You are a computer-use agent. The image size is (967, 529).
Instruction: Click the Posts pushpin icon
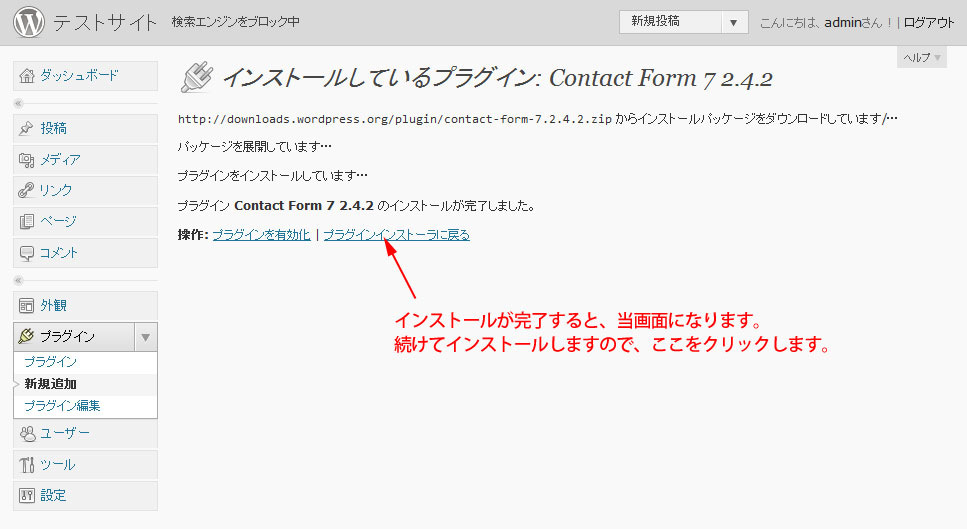[x=26, y=128]
